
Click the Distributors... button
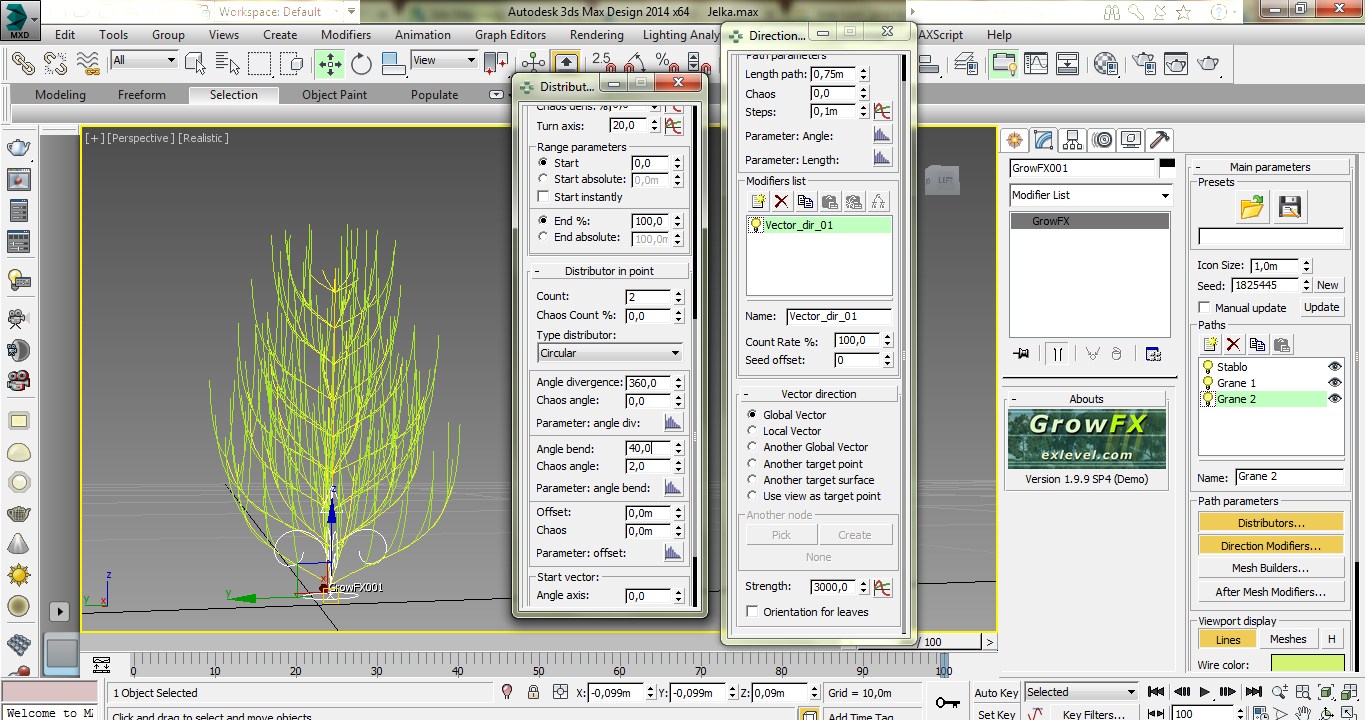click(1271, 523)
